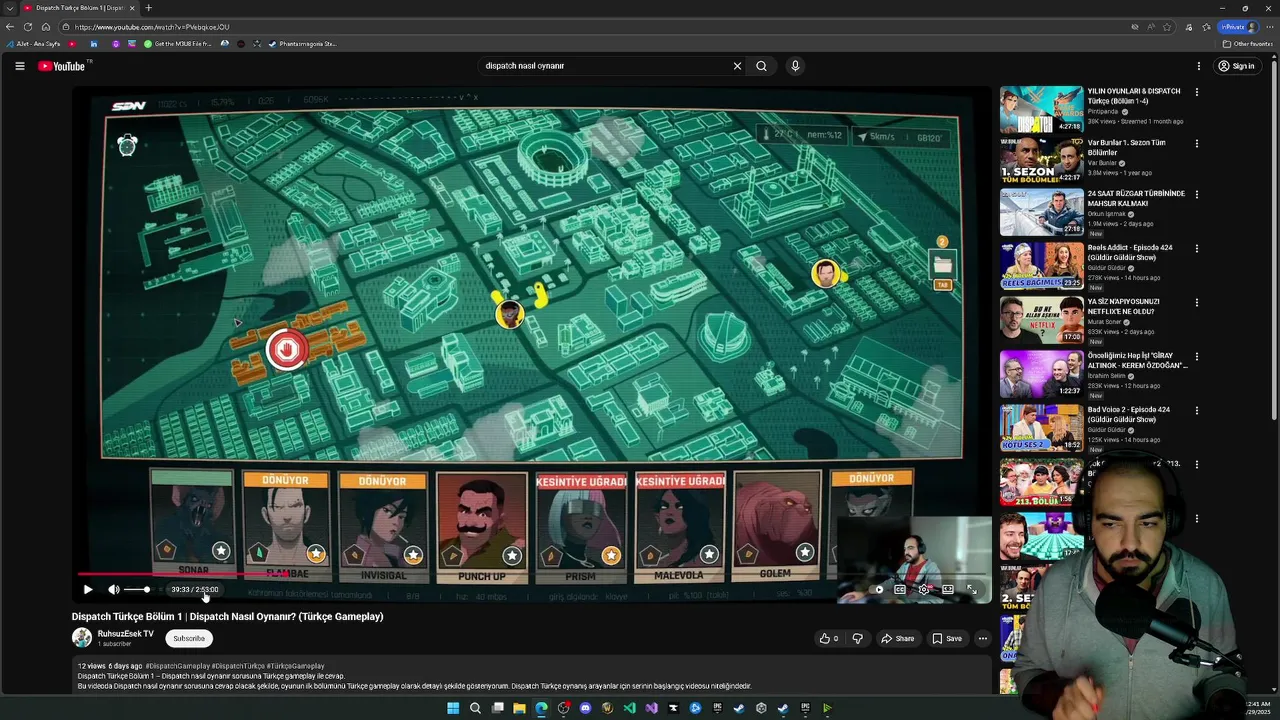Open 'Phantasmagoria' Steam bookmark
Viewport: 1280px width, 720px height.
pos(302,44)
